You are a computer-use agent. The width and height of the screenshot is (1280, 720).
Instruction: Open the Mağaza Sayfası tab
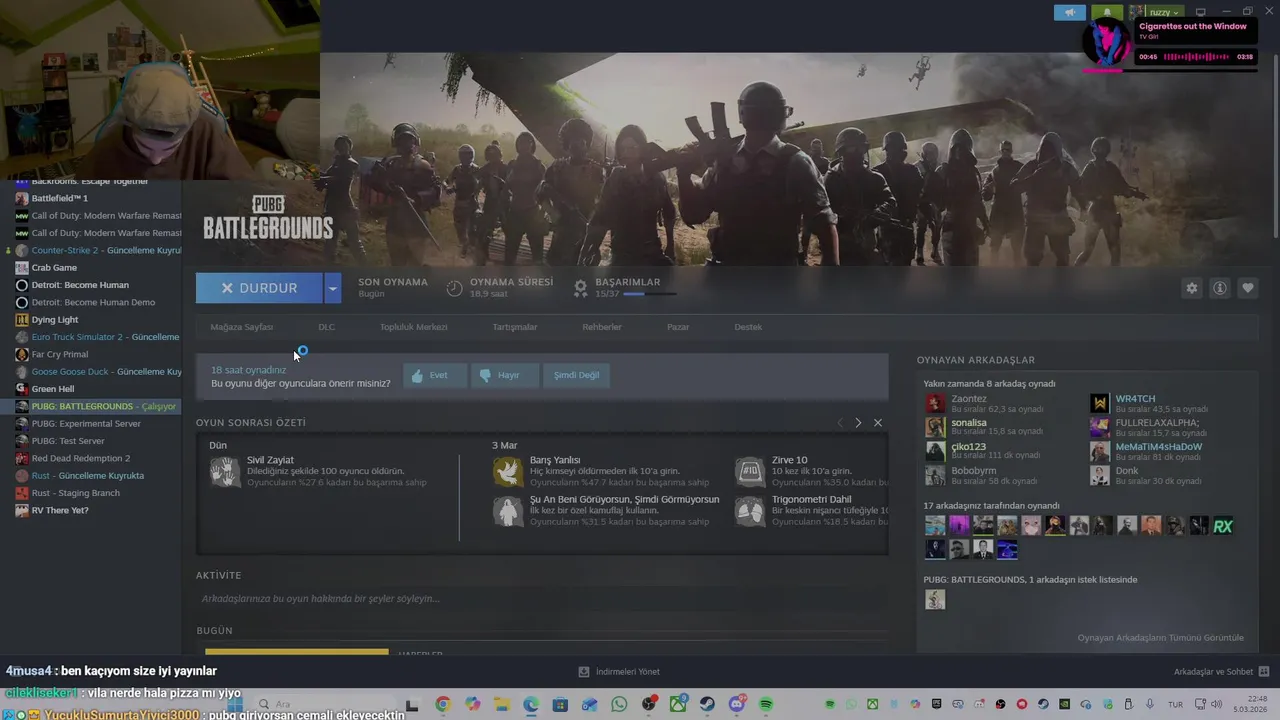click(241, 327)
